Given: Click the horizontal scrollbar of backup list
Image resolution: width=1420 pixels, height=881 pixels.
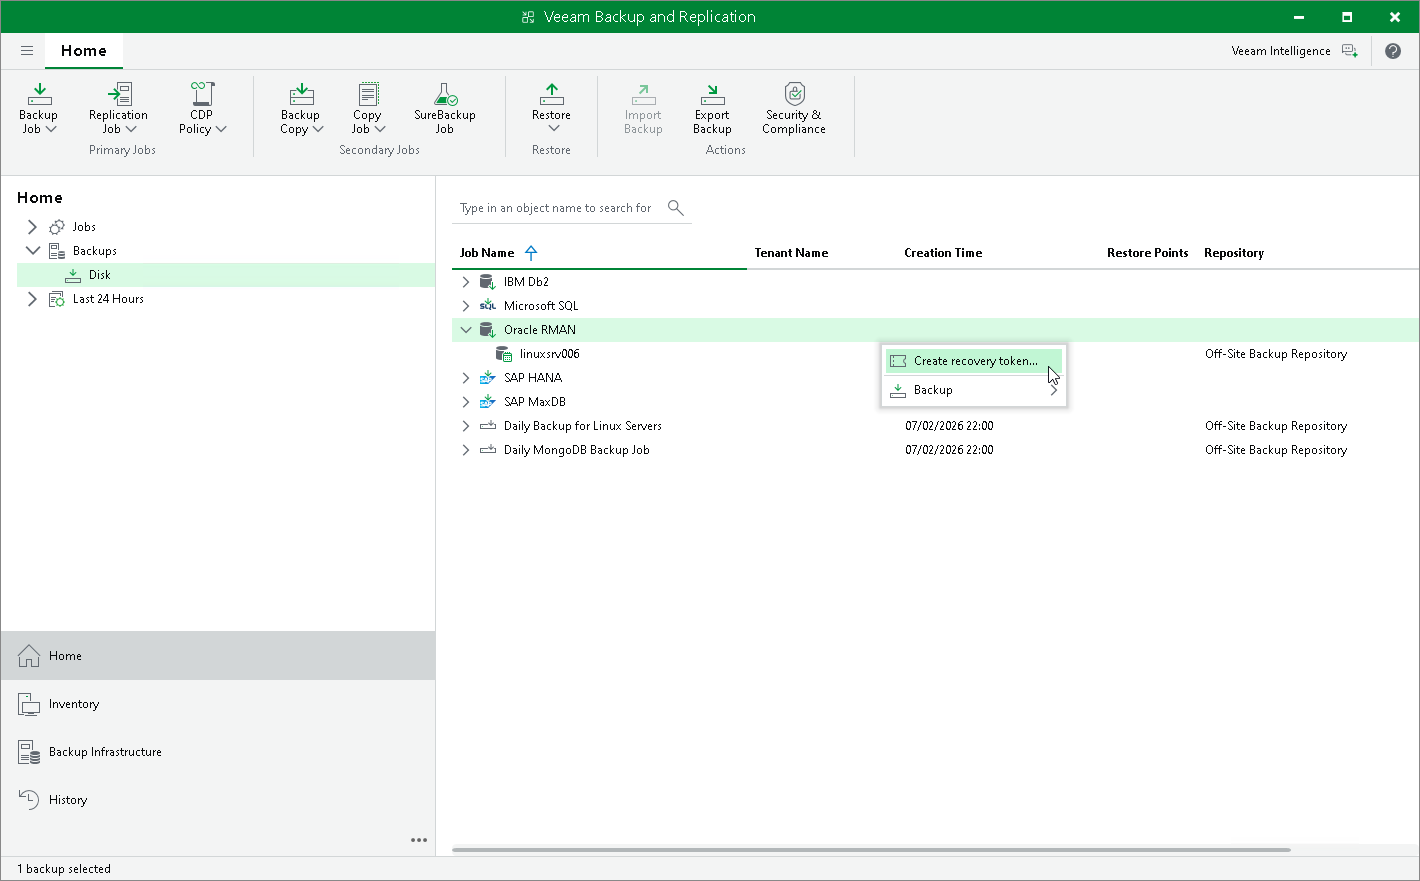Looking at the screenshot, I should [871, 850].
